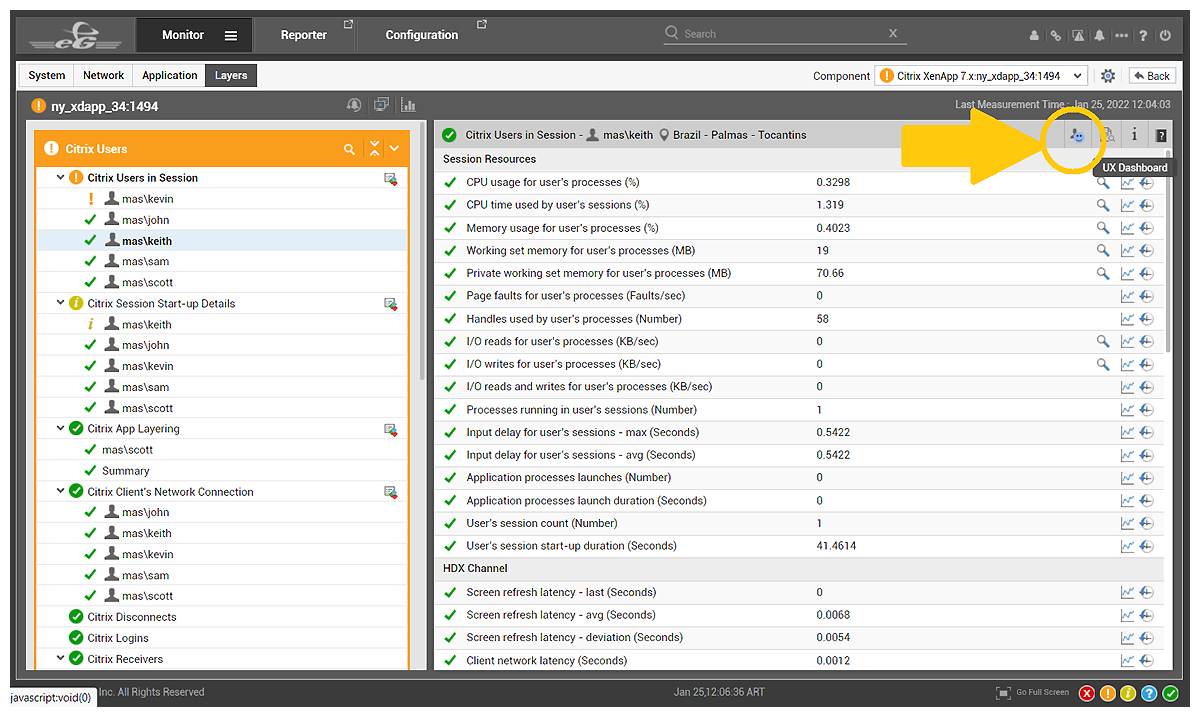
Task: Switch to the Network tab
Action: (x=104, y=75)
